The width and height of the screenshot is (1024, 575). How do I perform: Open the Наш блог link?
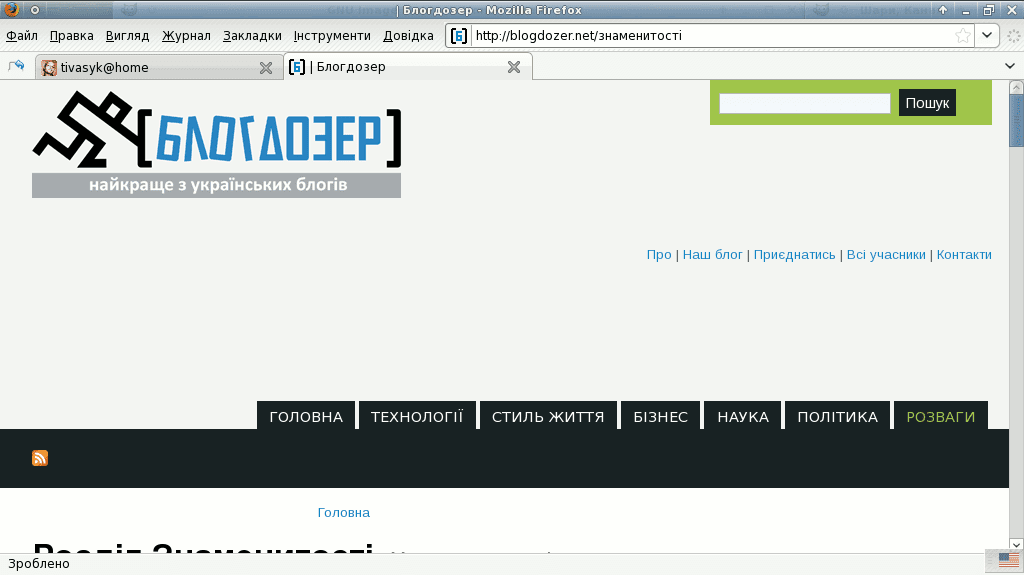(x=712, y=255)
